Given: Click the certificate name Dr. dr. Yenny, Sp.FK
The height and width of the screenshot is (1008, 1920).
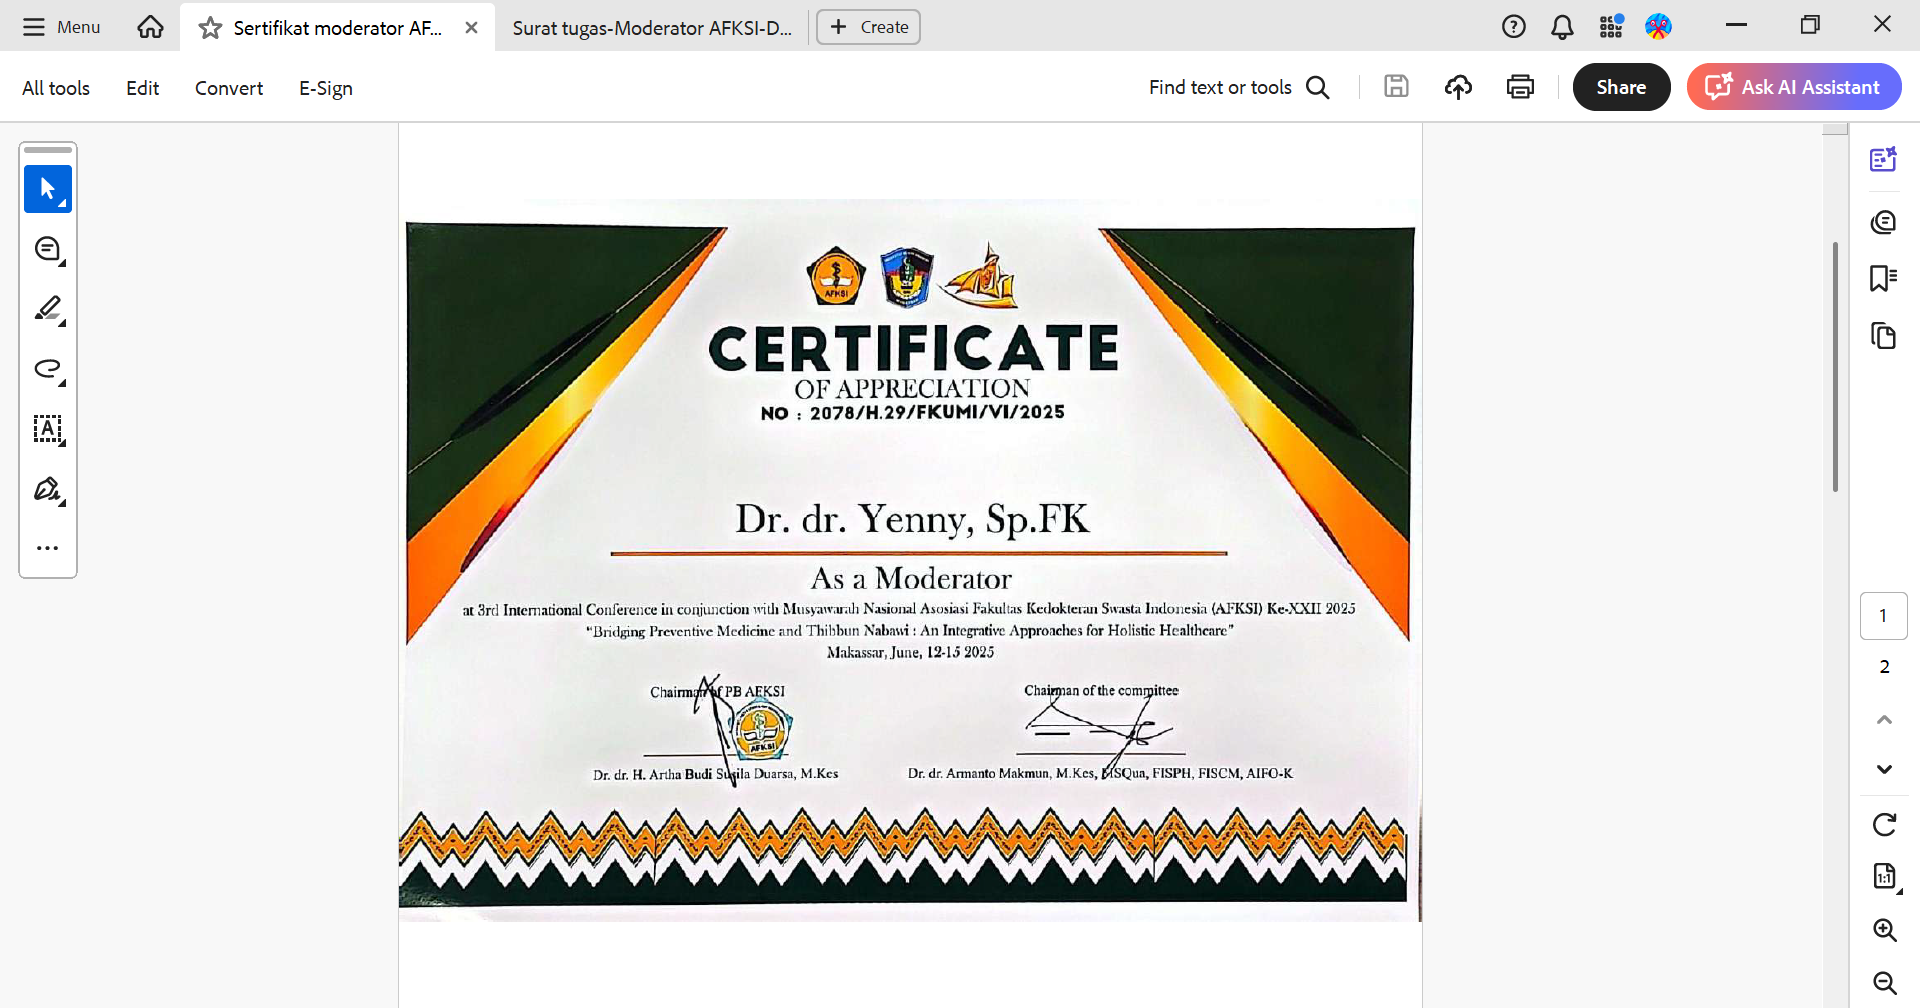Looking at the screenshot, I should 912,519.
